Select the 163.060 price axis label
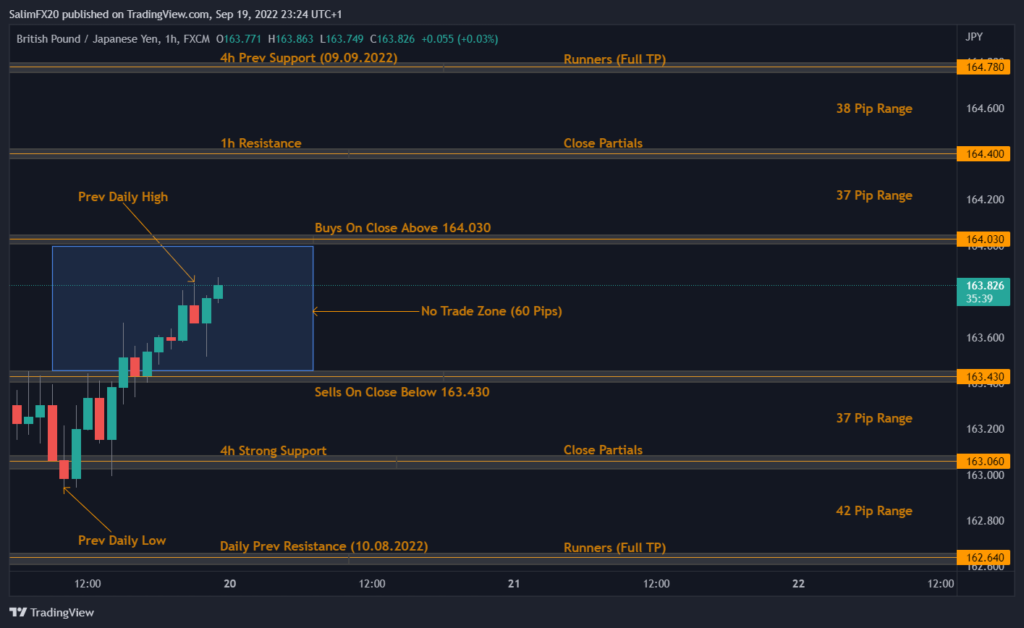The height and width of the screenshot is (628, 1024). pyautogui.click(x=983, y=461)
